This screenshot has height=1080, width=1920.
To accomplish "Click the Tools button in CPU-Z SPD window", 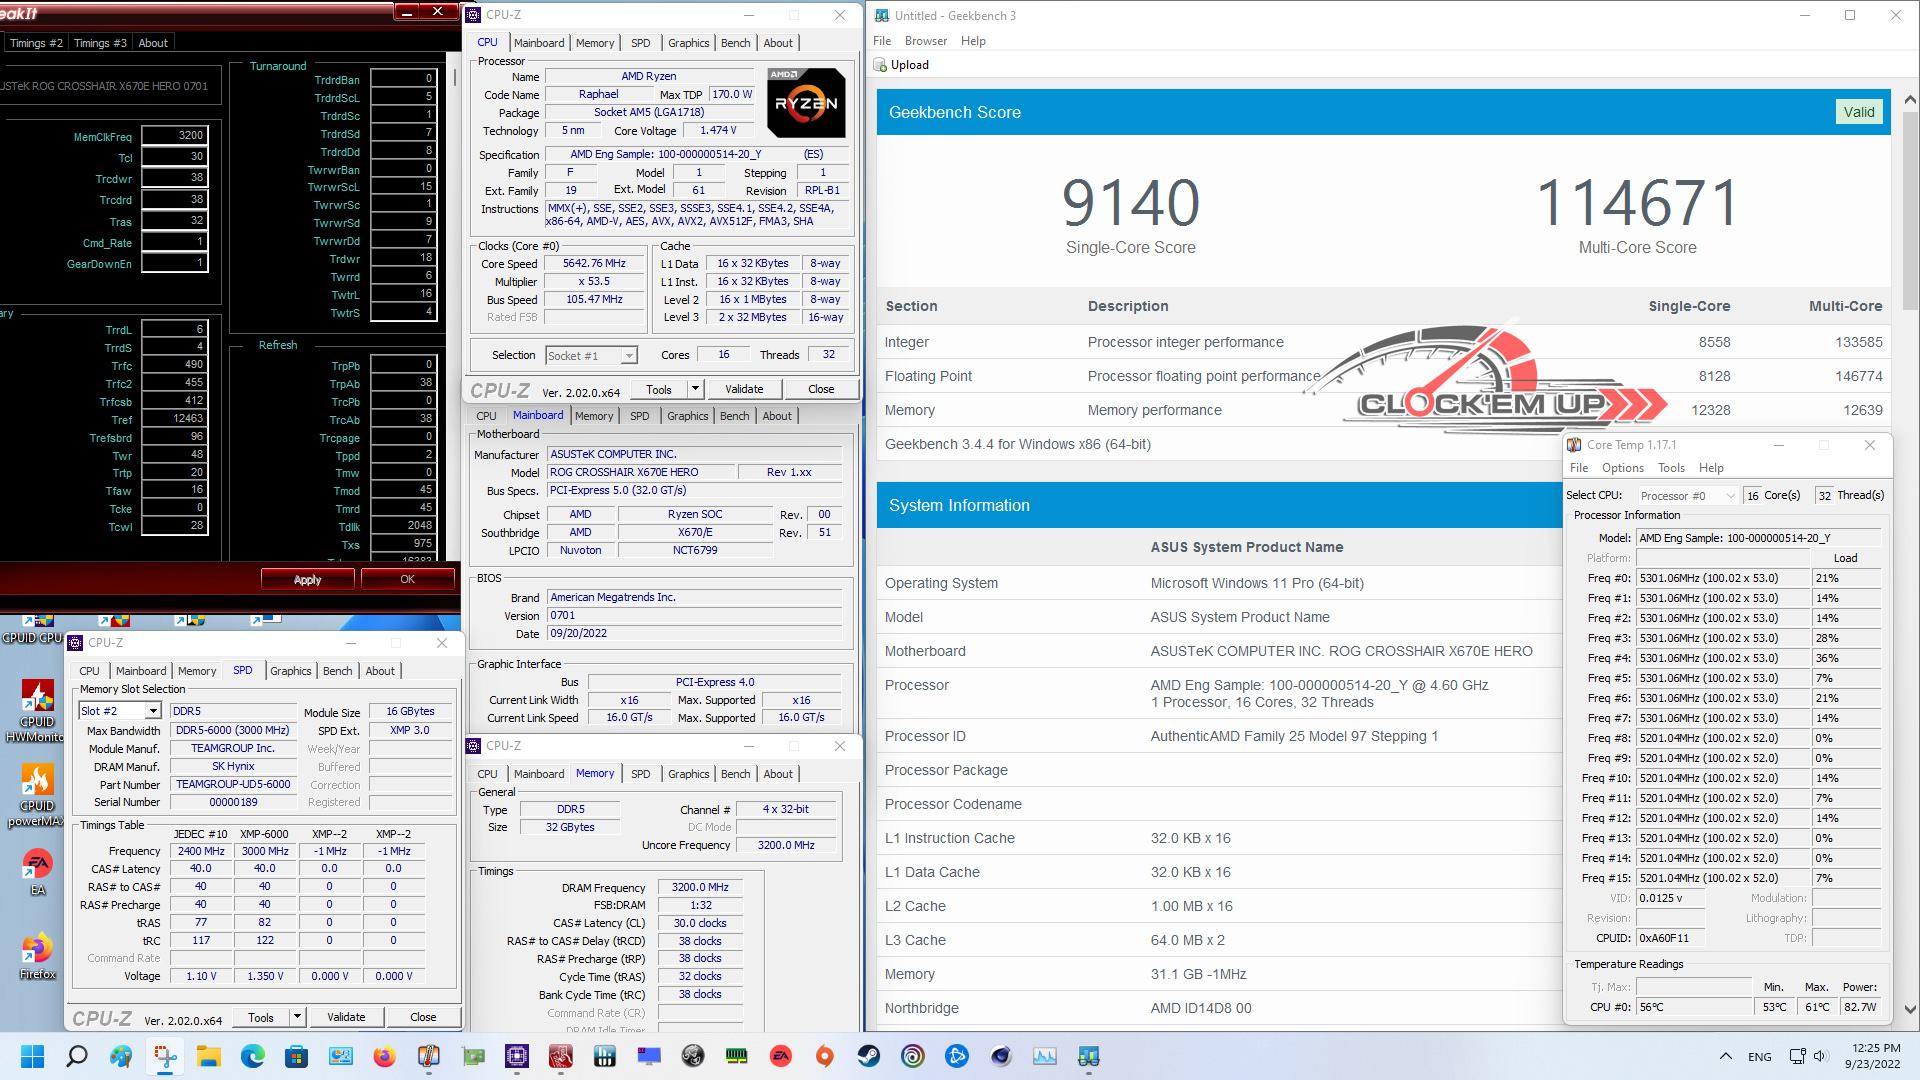I will click(x=261, y=1017).
